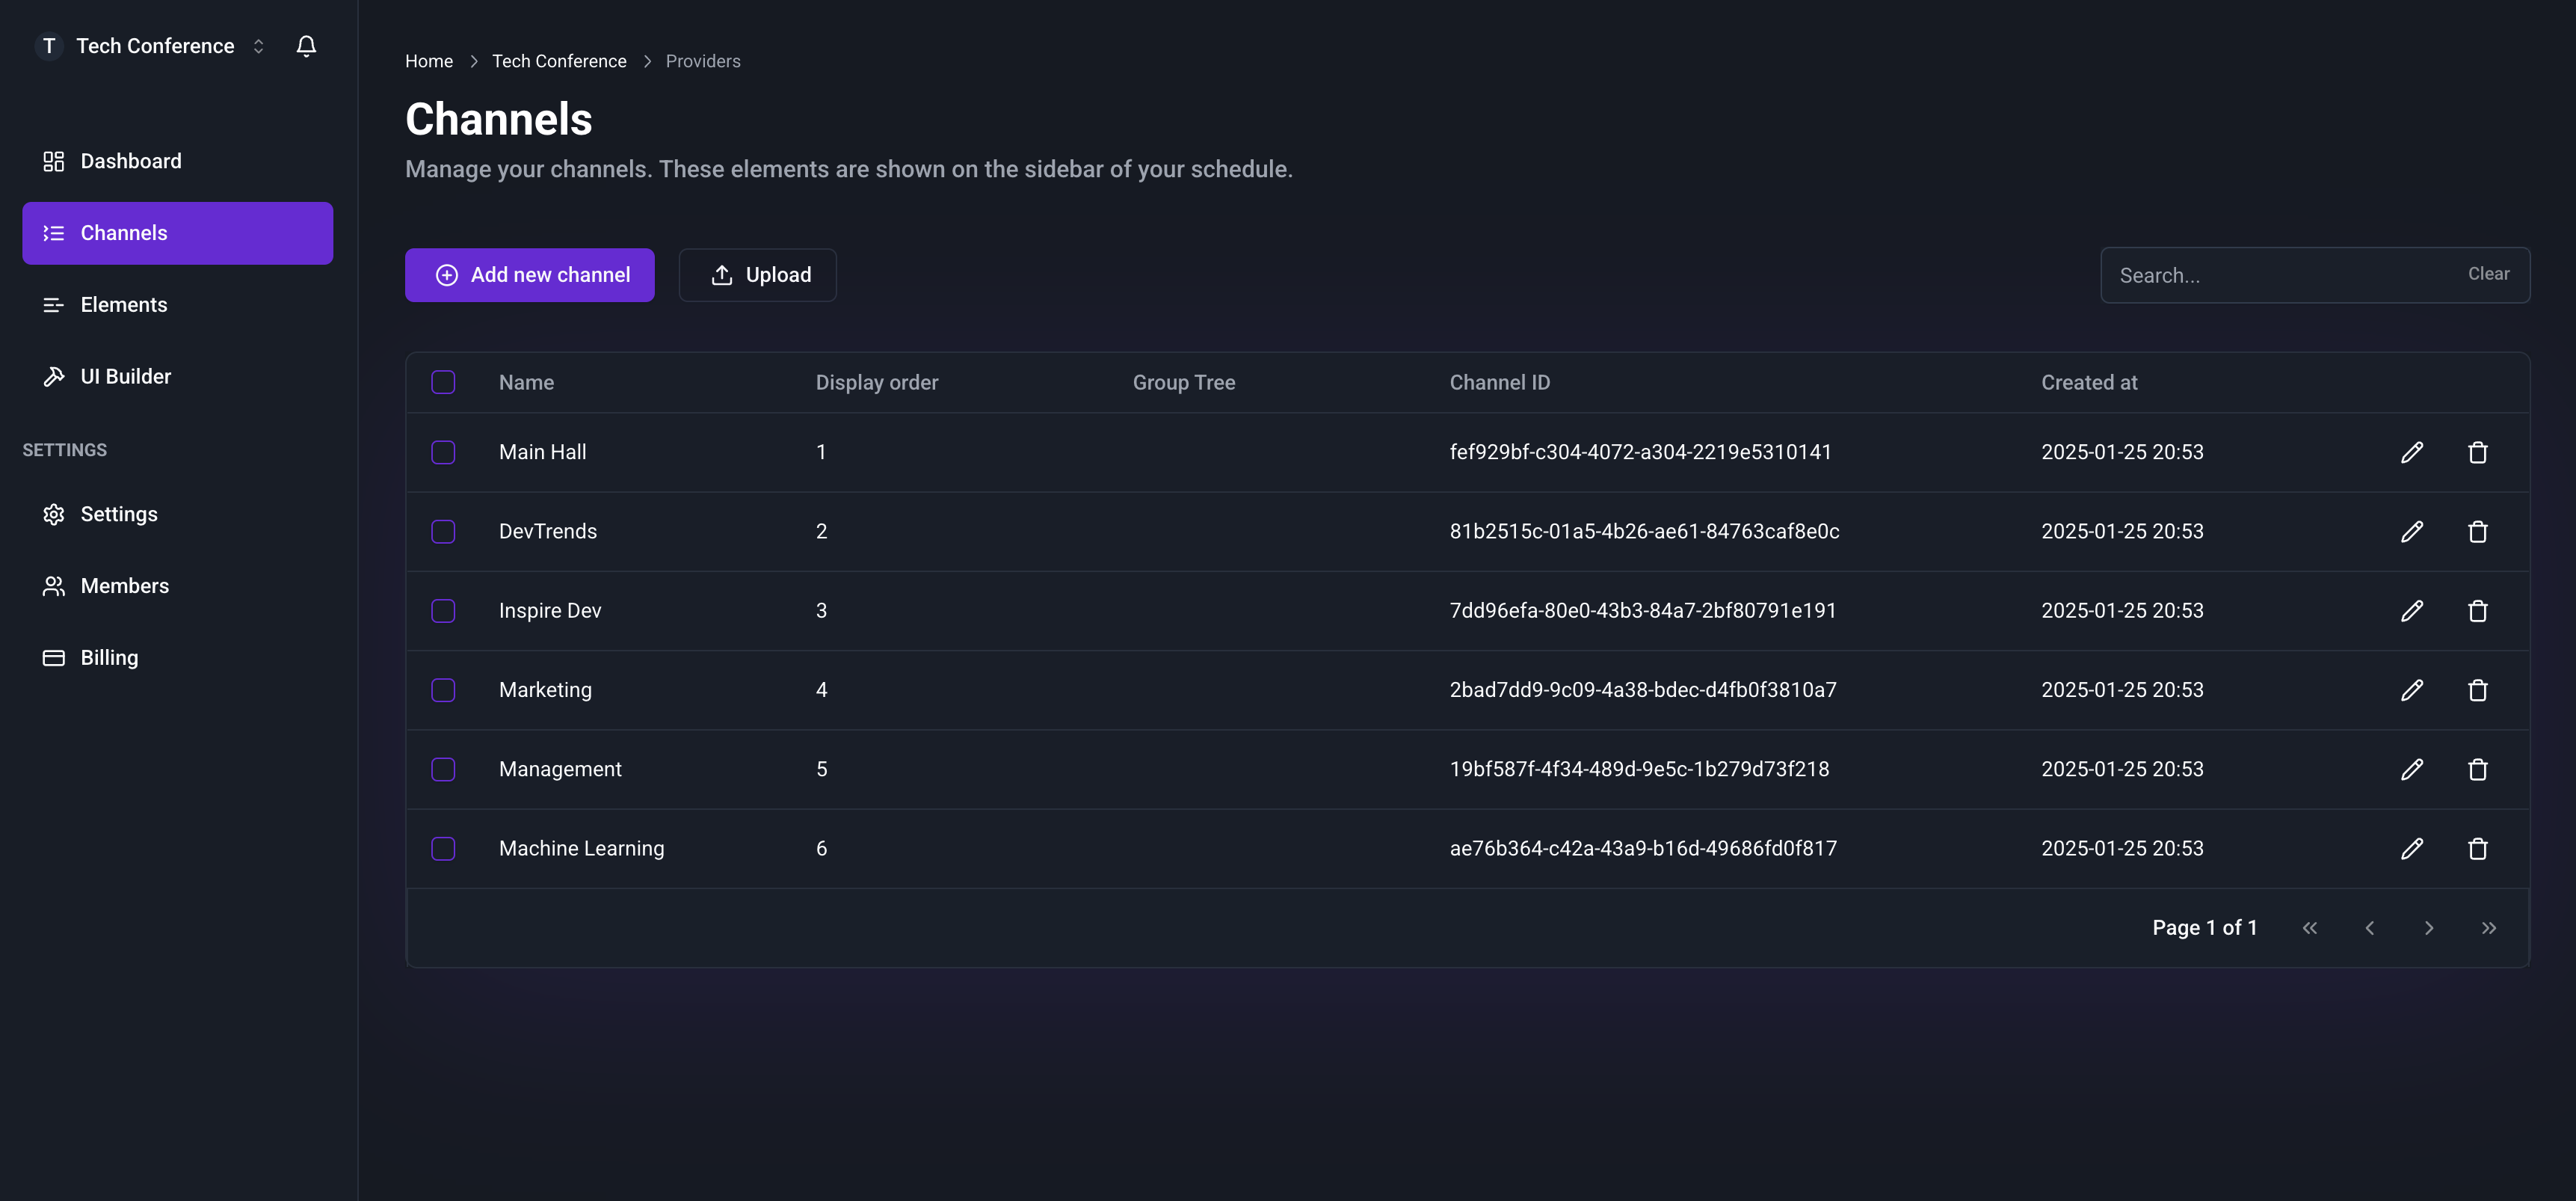This screenshot has width=2576, height=1201.
Task: Go to last page of table
Action: (x=2488, y=928)
